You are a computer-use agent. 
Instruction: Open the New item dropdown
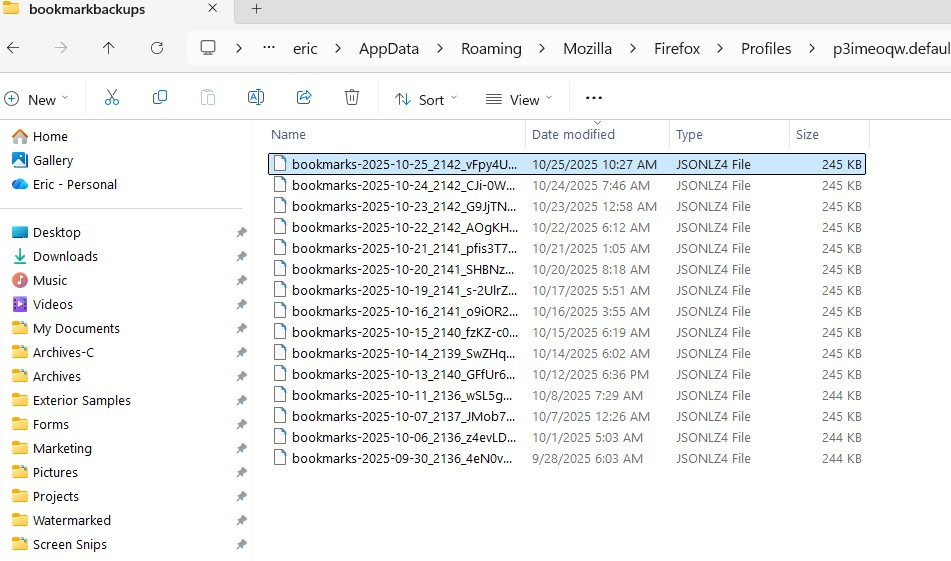tap(37, 99)
